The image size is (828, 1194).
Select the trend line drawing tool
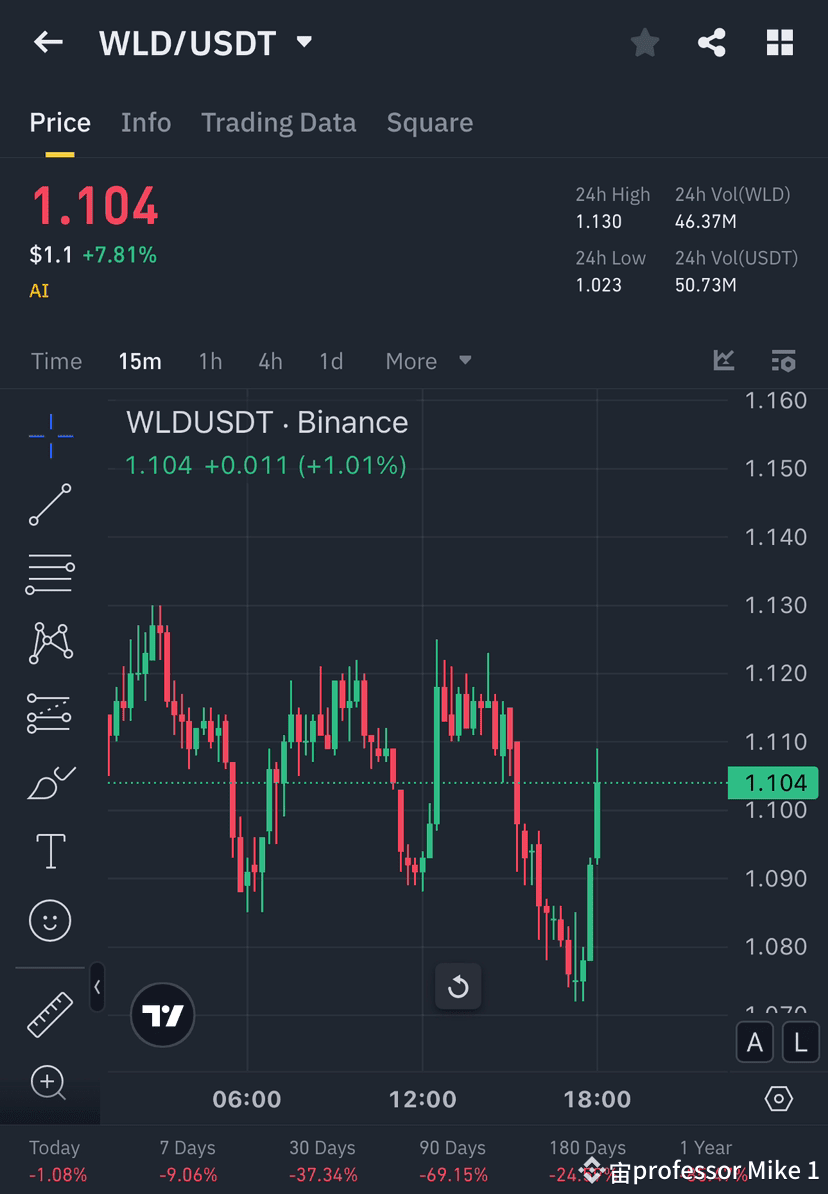click(x=50, y=505)
